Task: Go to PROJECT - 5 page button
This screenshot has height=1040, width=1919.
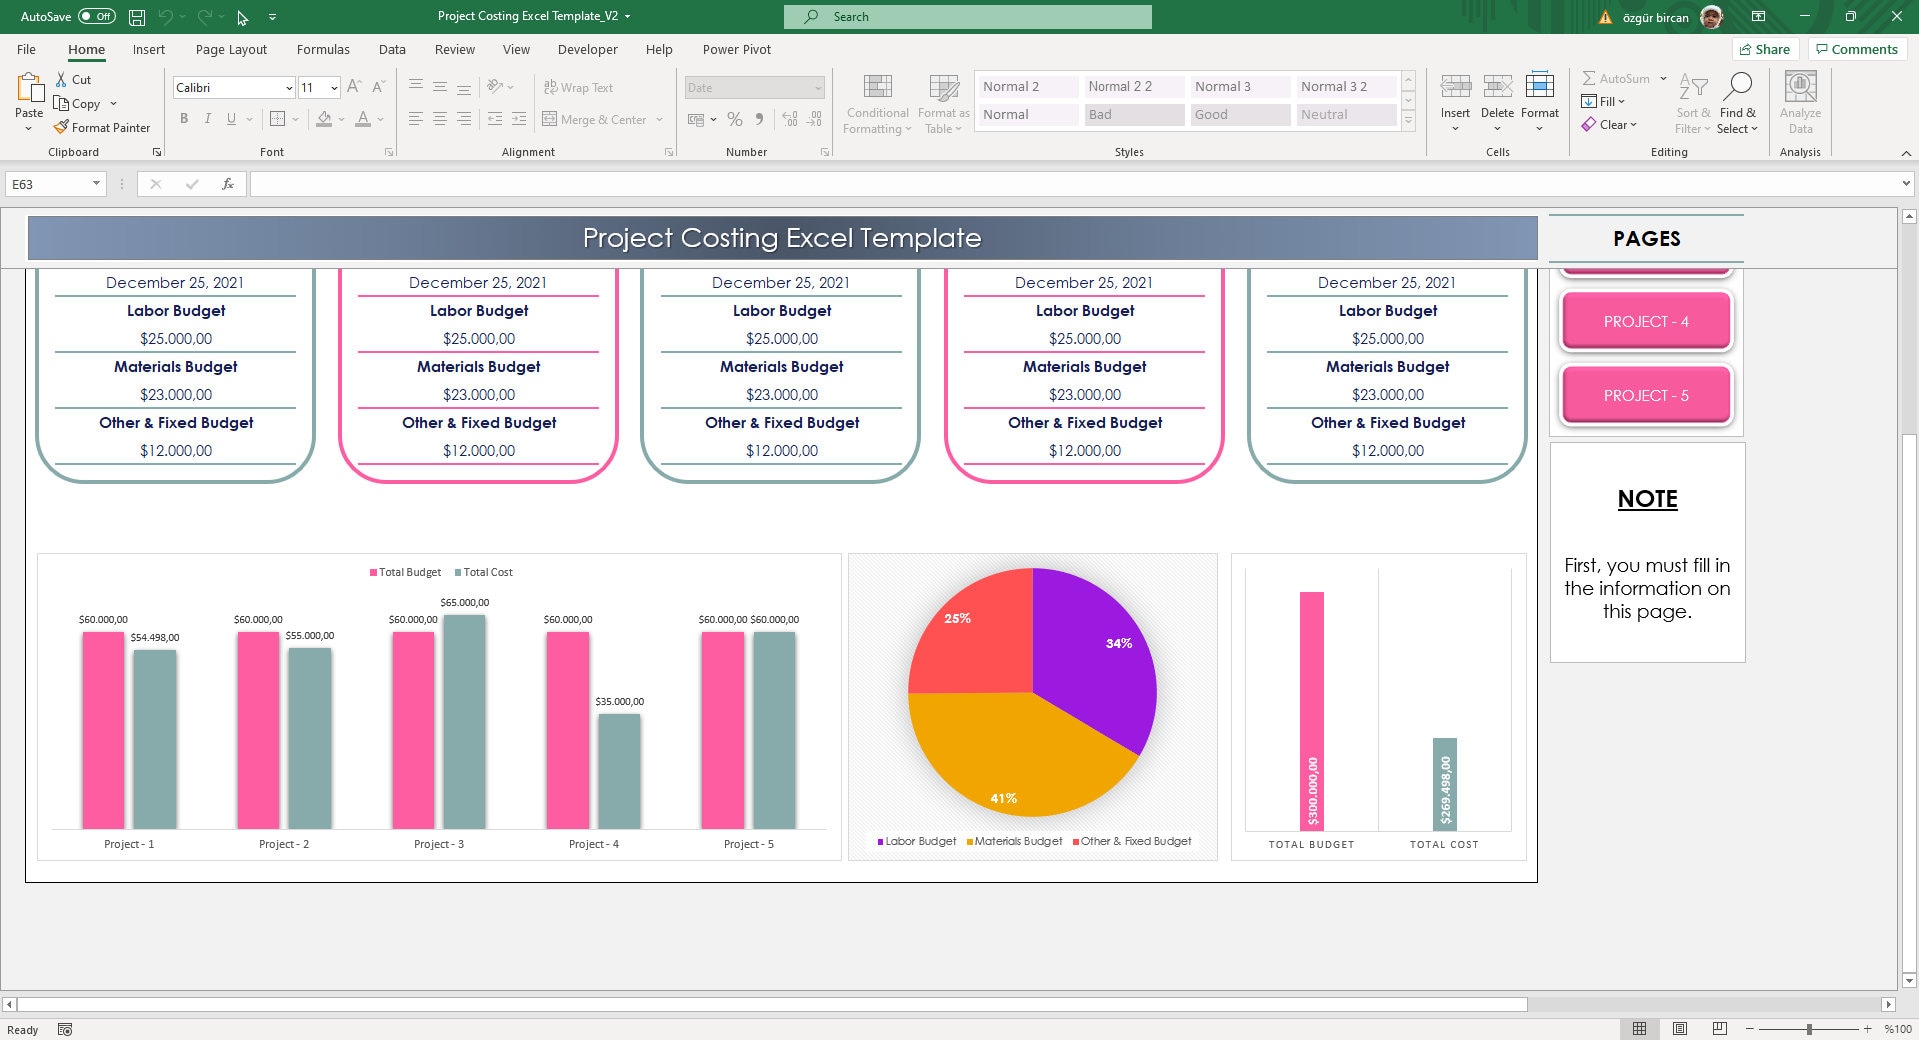Action: click(x=1646, y=395)
